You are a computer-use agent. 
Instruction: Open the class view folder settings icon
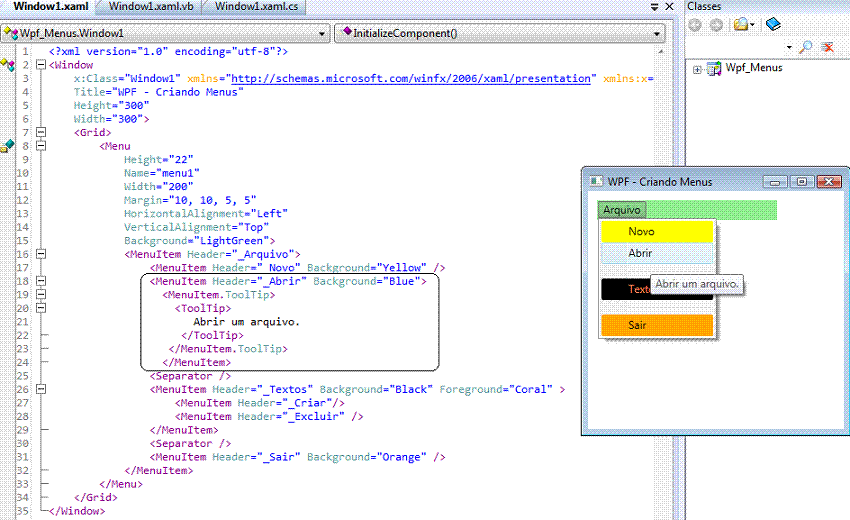tap(741, 25)
